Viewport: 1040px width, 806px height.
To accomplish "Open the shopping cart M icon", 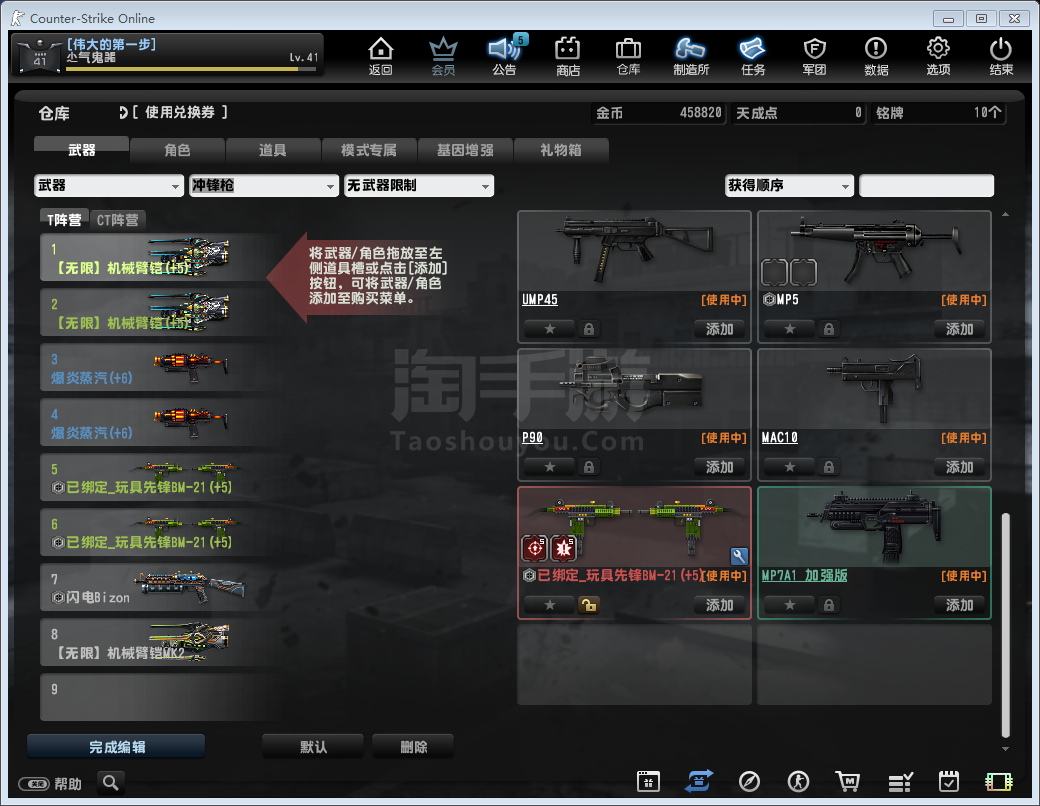I will point(848,781).
